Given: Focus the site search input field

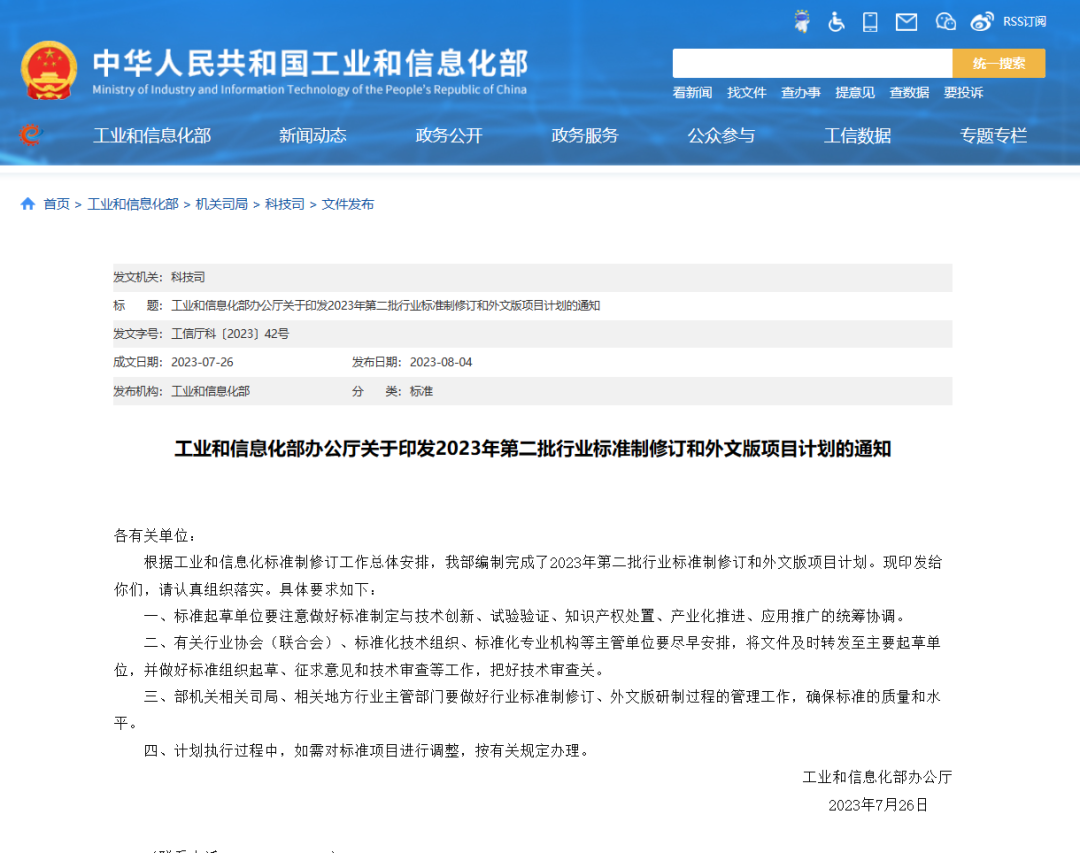Looking at the screenshot, I should point(812,63).
